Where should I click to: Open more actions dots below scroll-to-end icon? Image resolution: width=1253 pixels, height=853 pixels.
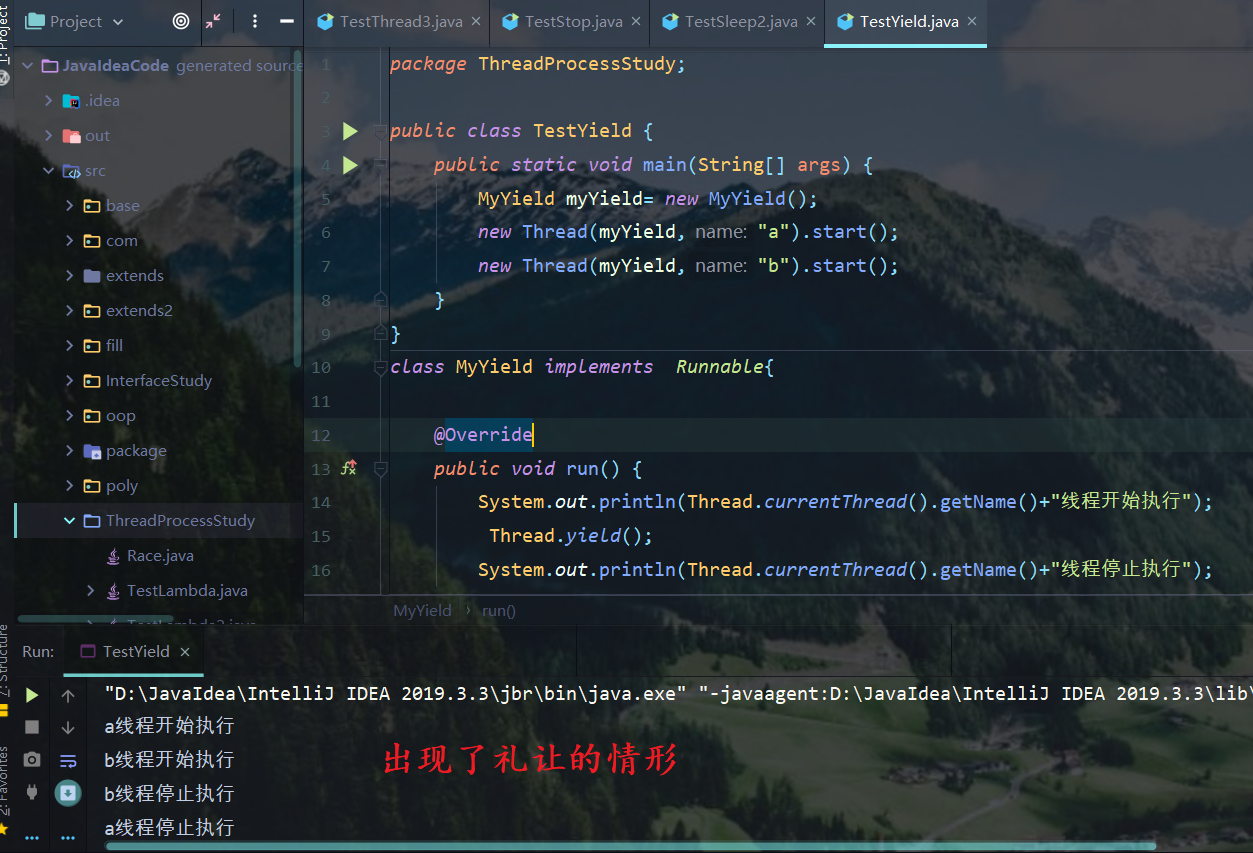pyautogui.click(x=68, y=838)
